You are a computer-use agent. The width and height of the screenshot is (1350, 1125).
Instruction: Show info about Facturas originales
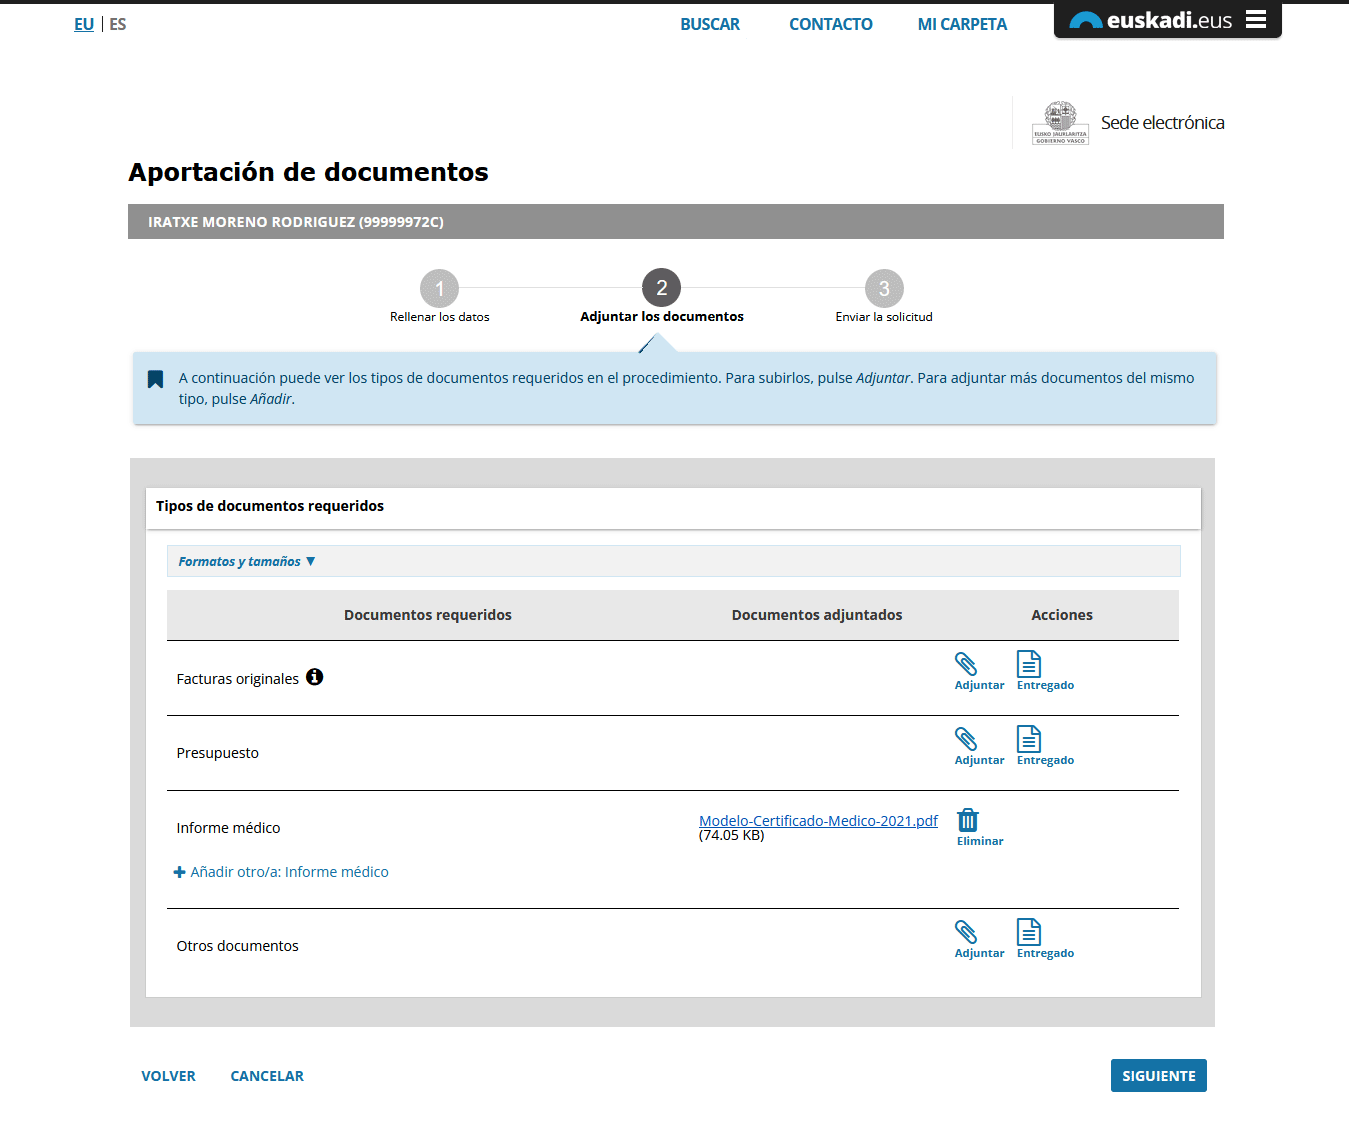(314, 677)
